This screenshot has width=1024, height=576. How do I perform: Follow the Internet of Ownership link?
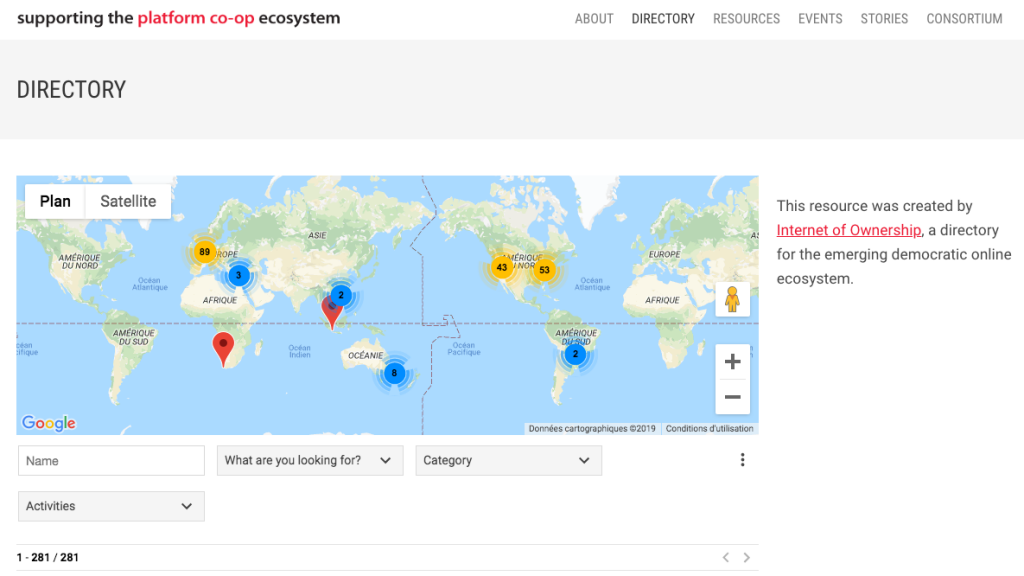pos(848,230)
